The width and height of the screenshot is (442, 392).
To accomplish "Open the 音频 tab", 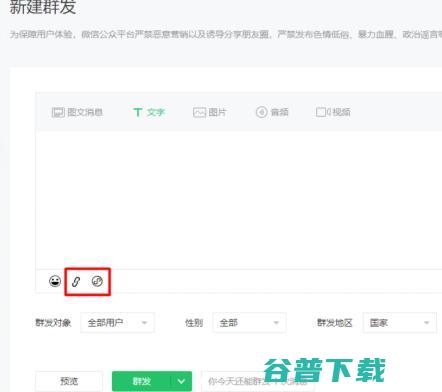I will point(272,112).
